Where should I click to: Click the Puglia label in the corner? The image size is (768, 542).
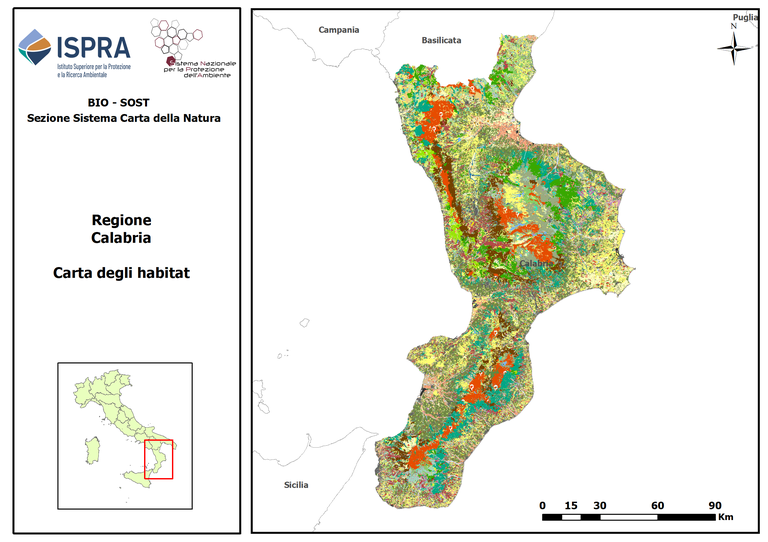click(744, 18)
